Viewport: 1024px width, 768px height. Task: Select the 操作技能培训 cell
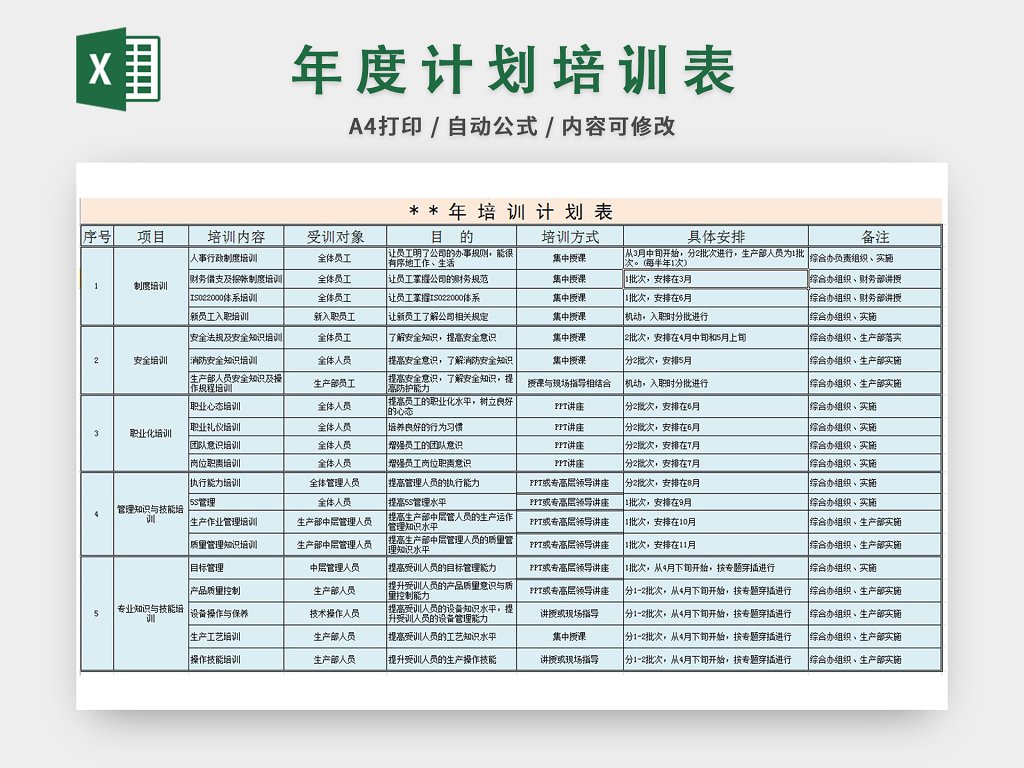236,660
